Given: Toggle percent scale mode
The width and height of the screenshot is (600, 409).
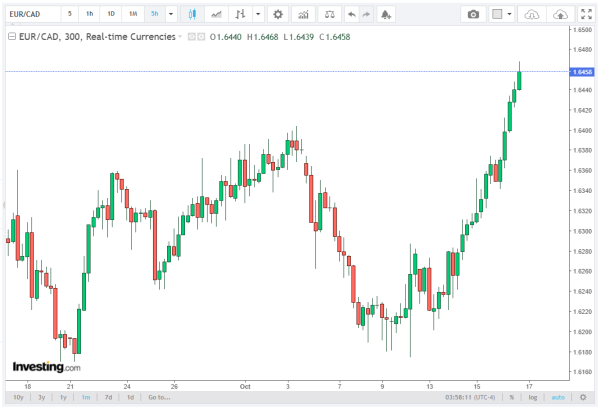Looking at the screenshot, I should pyautogui.click(x=511, y=397).
